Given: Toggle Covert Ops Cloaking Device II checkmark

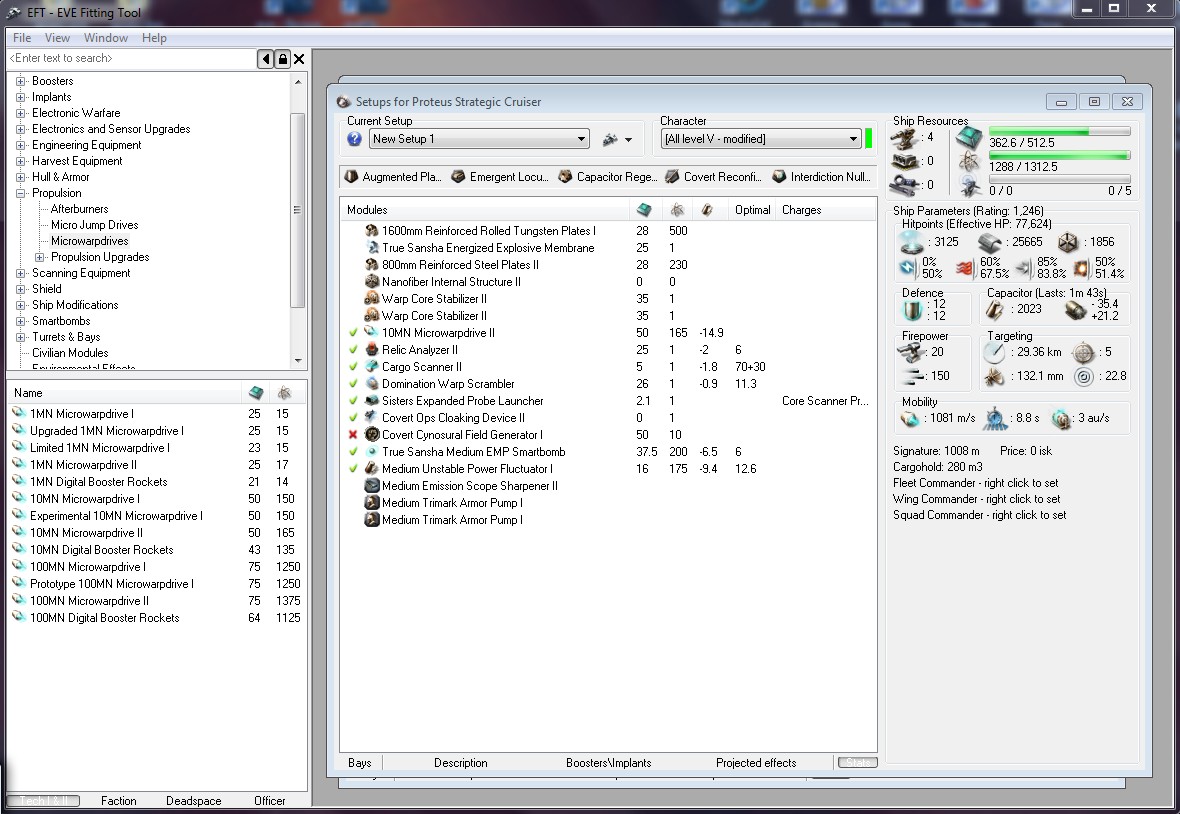Looking at the screenshot, I should click(353, 418).
